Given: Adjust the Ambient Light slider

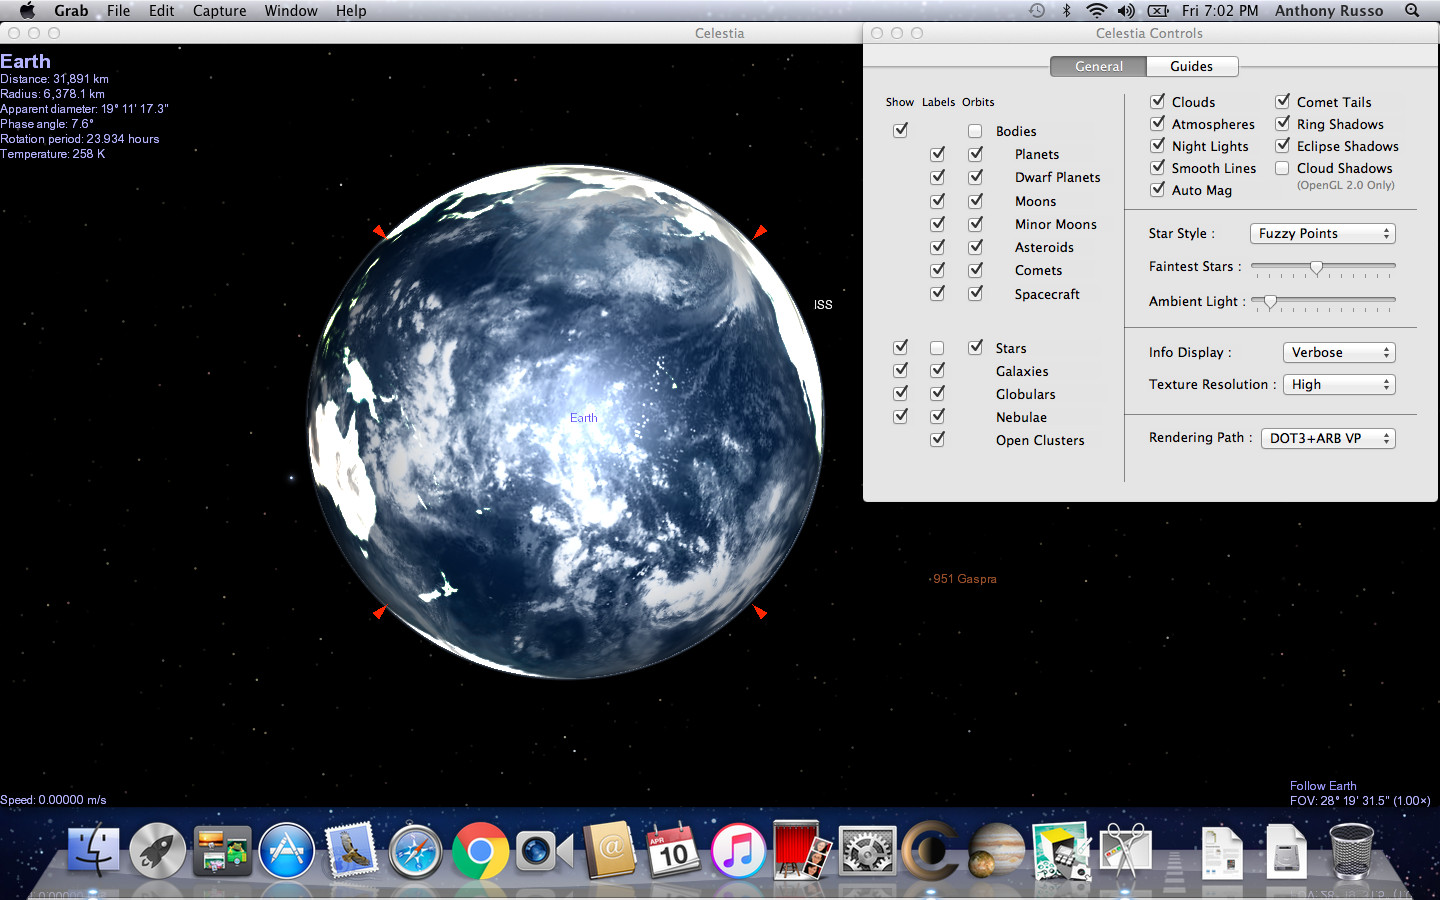Looking at the screenshot, I should pyautogui.click(x=1272, y=301).
